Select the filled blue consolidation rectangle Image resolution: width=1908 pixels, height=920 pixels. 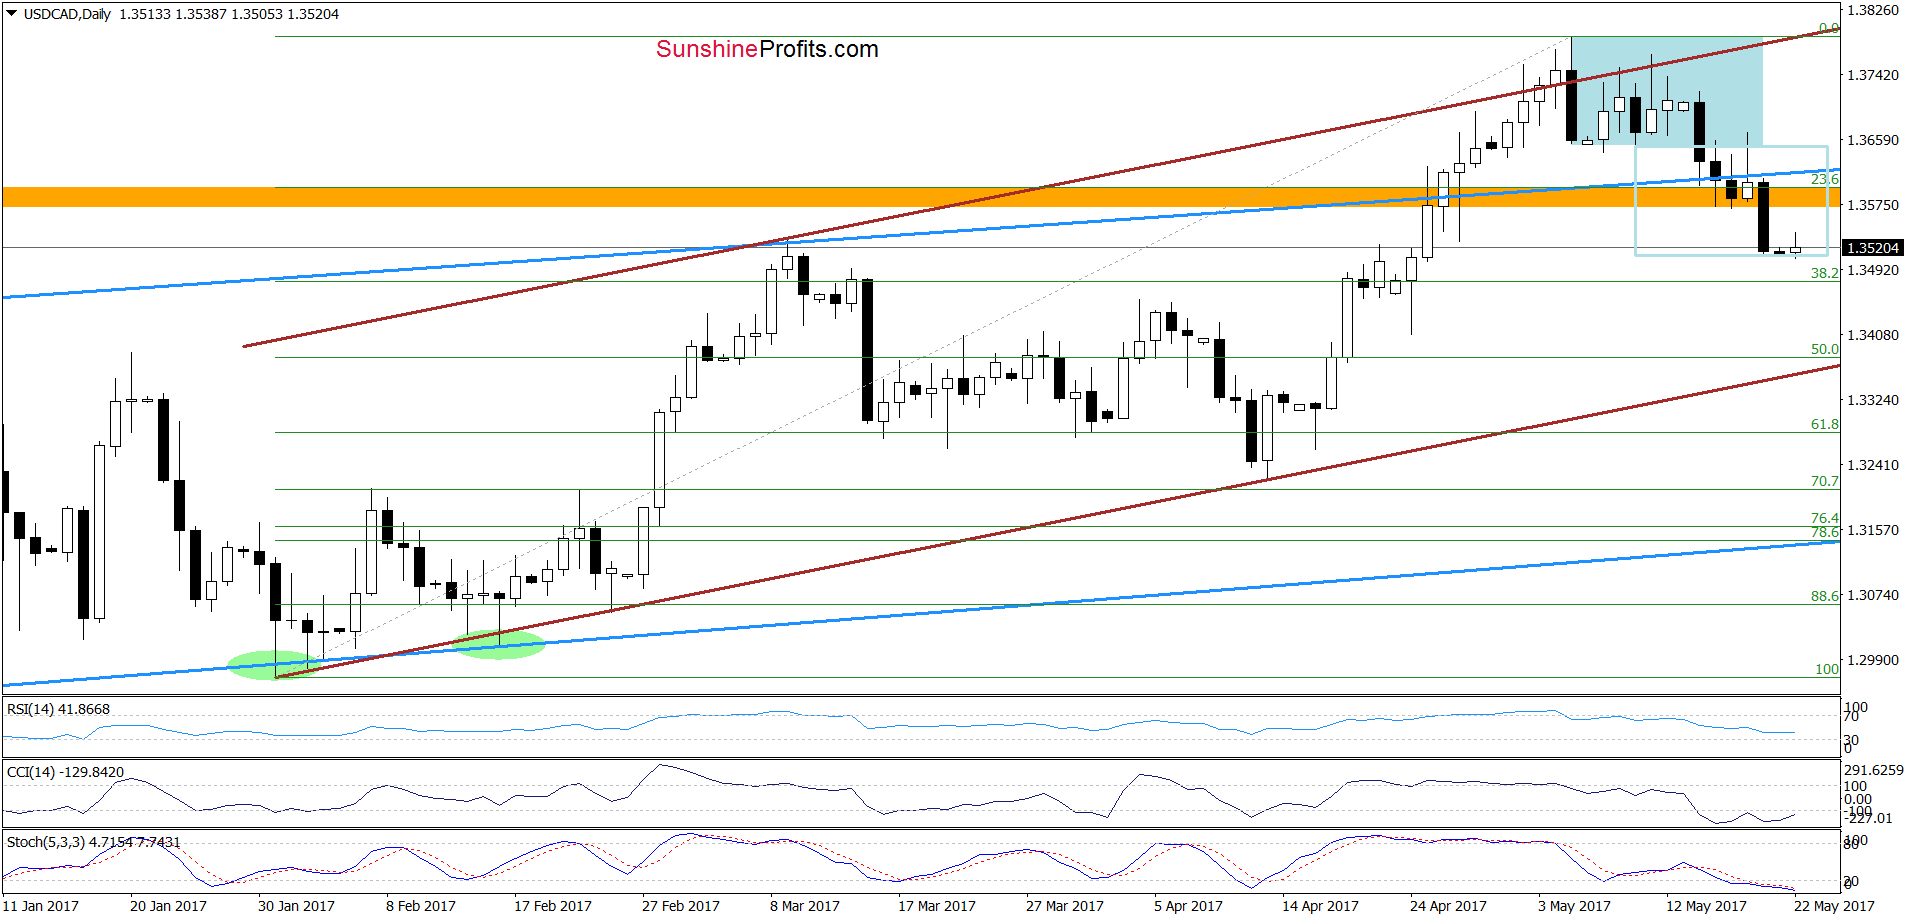click(x=1667, y=91)
